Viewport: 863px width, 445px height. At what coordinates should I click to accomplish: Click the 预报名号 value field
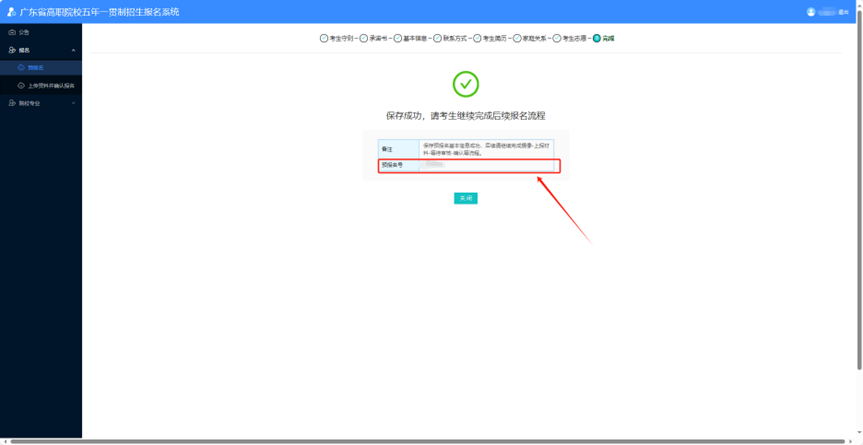pyautogui.click(x=487, y=165)
